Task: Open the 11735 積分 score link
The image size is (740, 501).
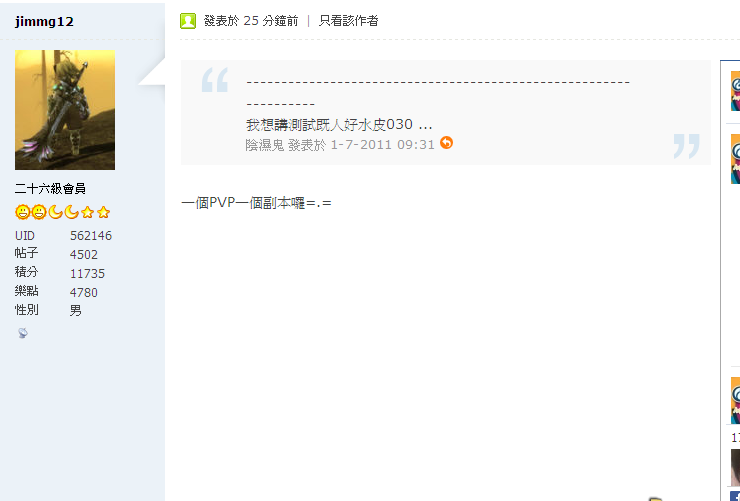Action: coord(87,274)
